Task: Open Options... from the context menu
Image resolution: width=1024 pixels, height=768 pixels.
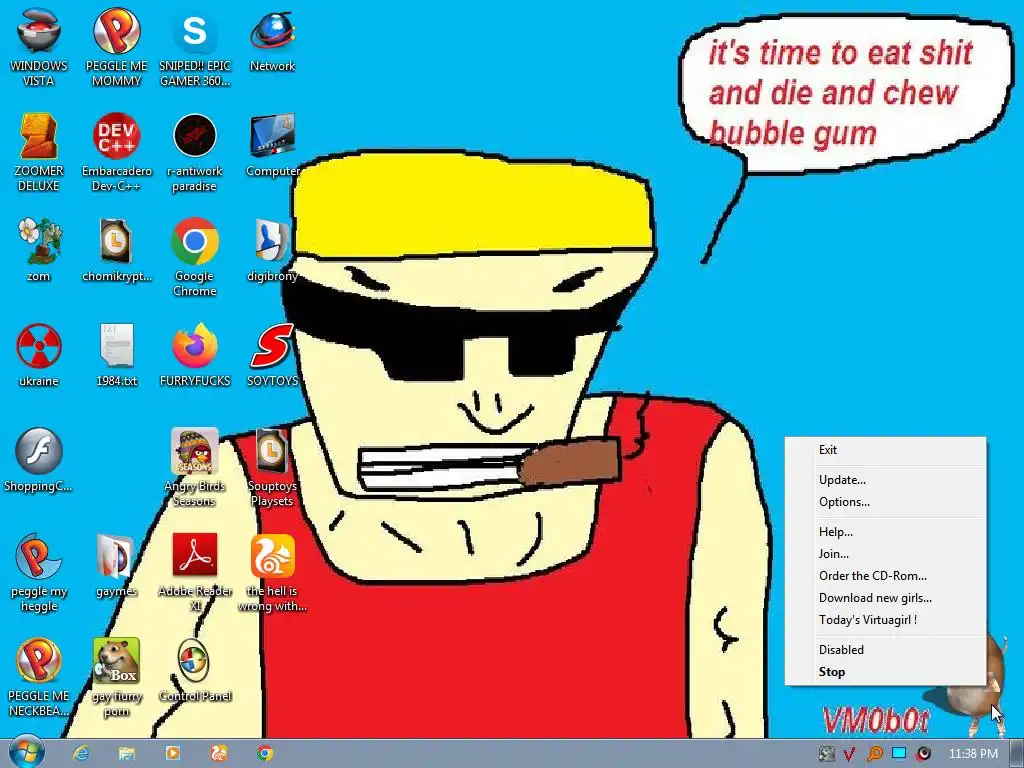Action: click(x=886, y=502)
